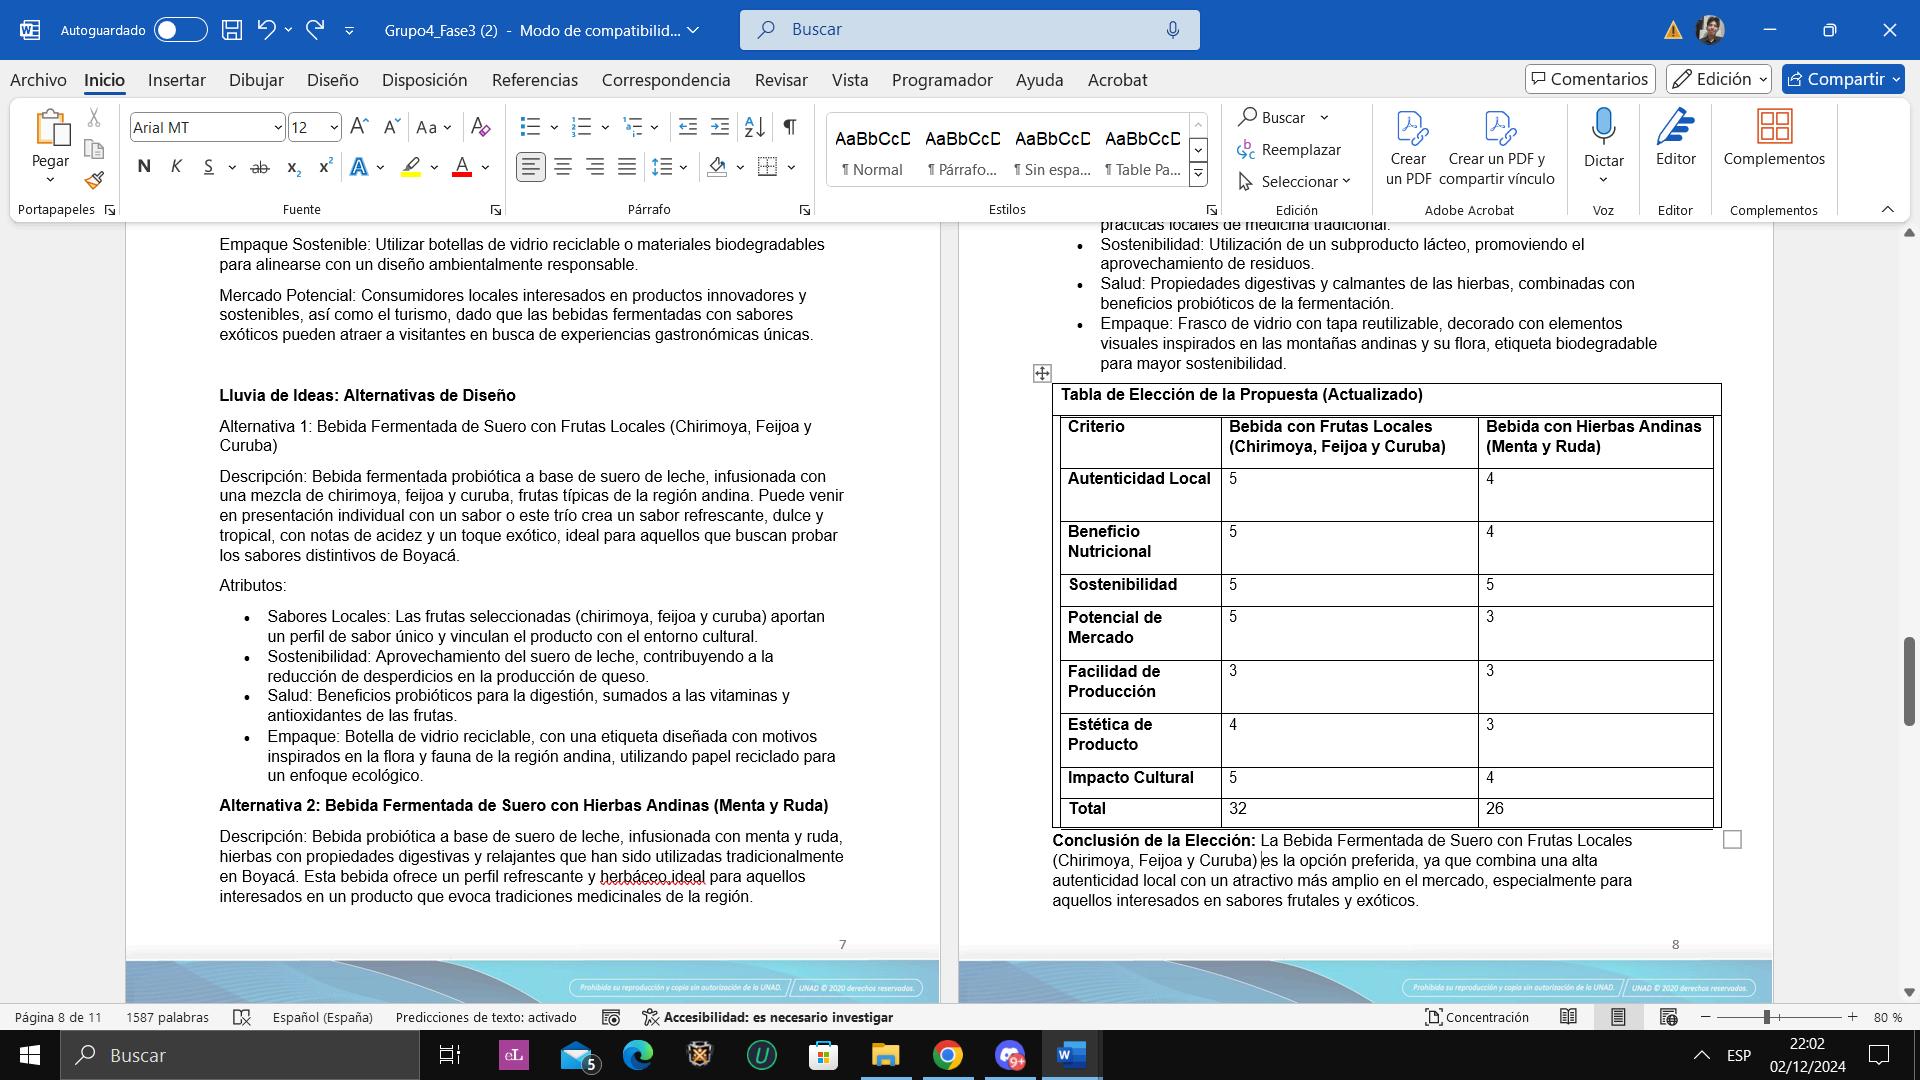This screenshot has height=1080, width=1920.
Task: Open the Edge browser from taskbar
Action: [x=638, y=1055]
